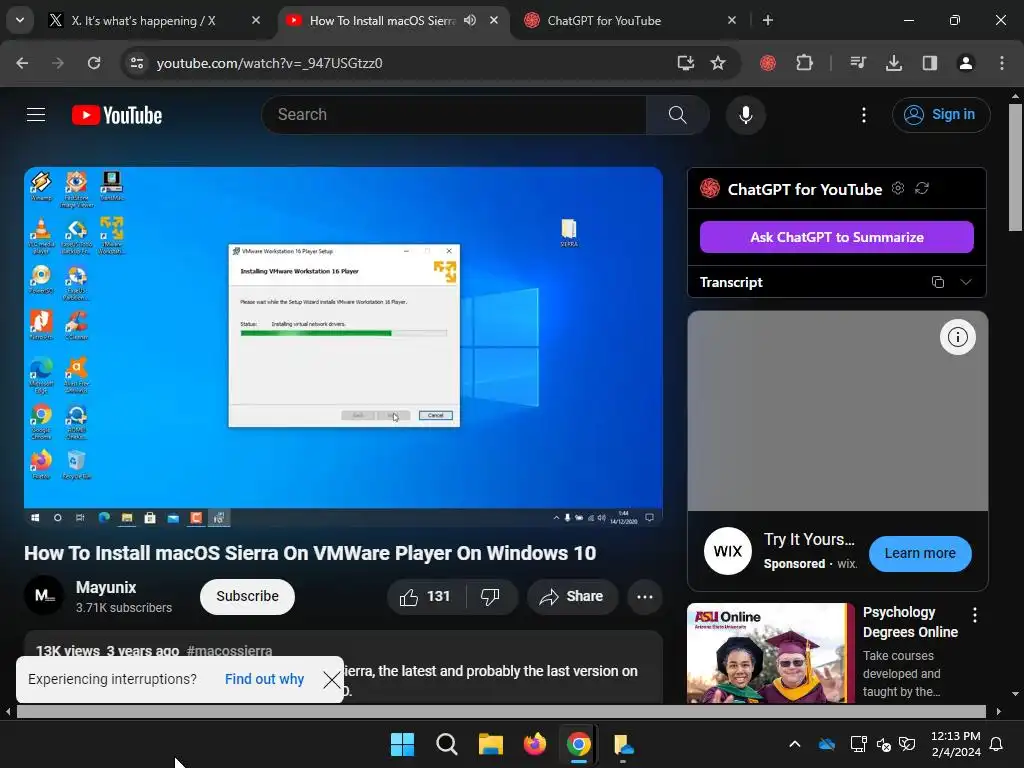Open the tab search dropdown arrow

pos(20,20)
